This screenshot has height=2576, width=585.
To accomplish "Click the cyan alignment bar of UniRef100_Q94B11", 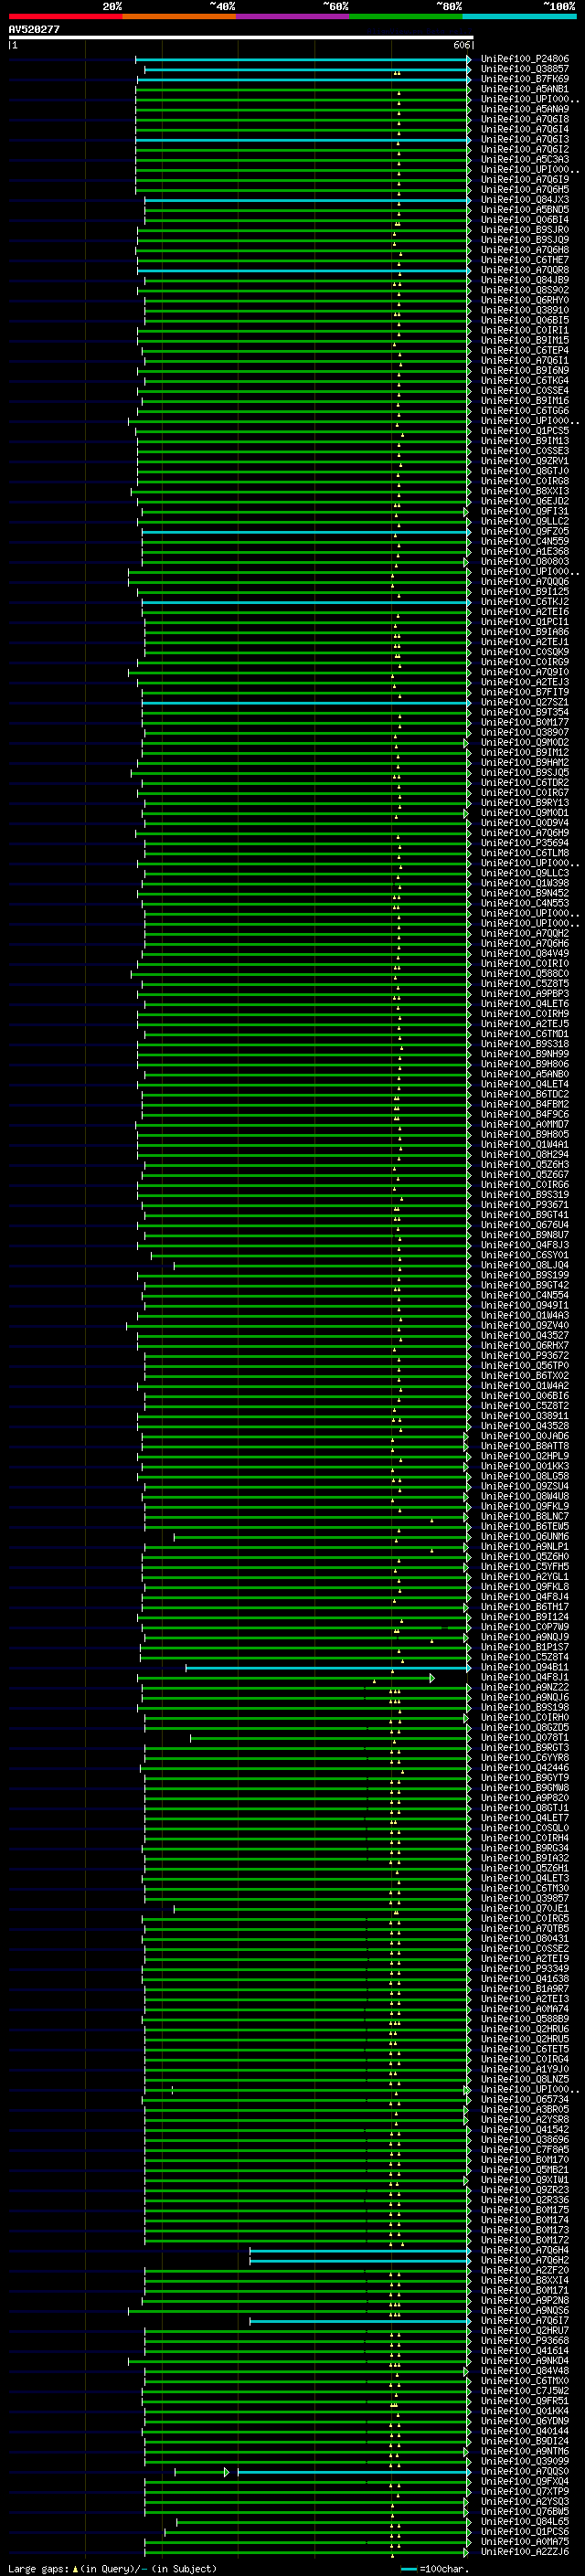I will click(327, 1668).
